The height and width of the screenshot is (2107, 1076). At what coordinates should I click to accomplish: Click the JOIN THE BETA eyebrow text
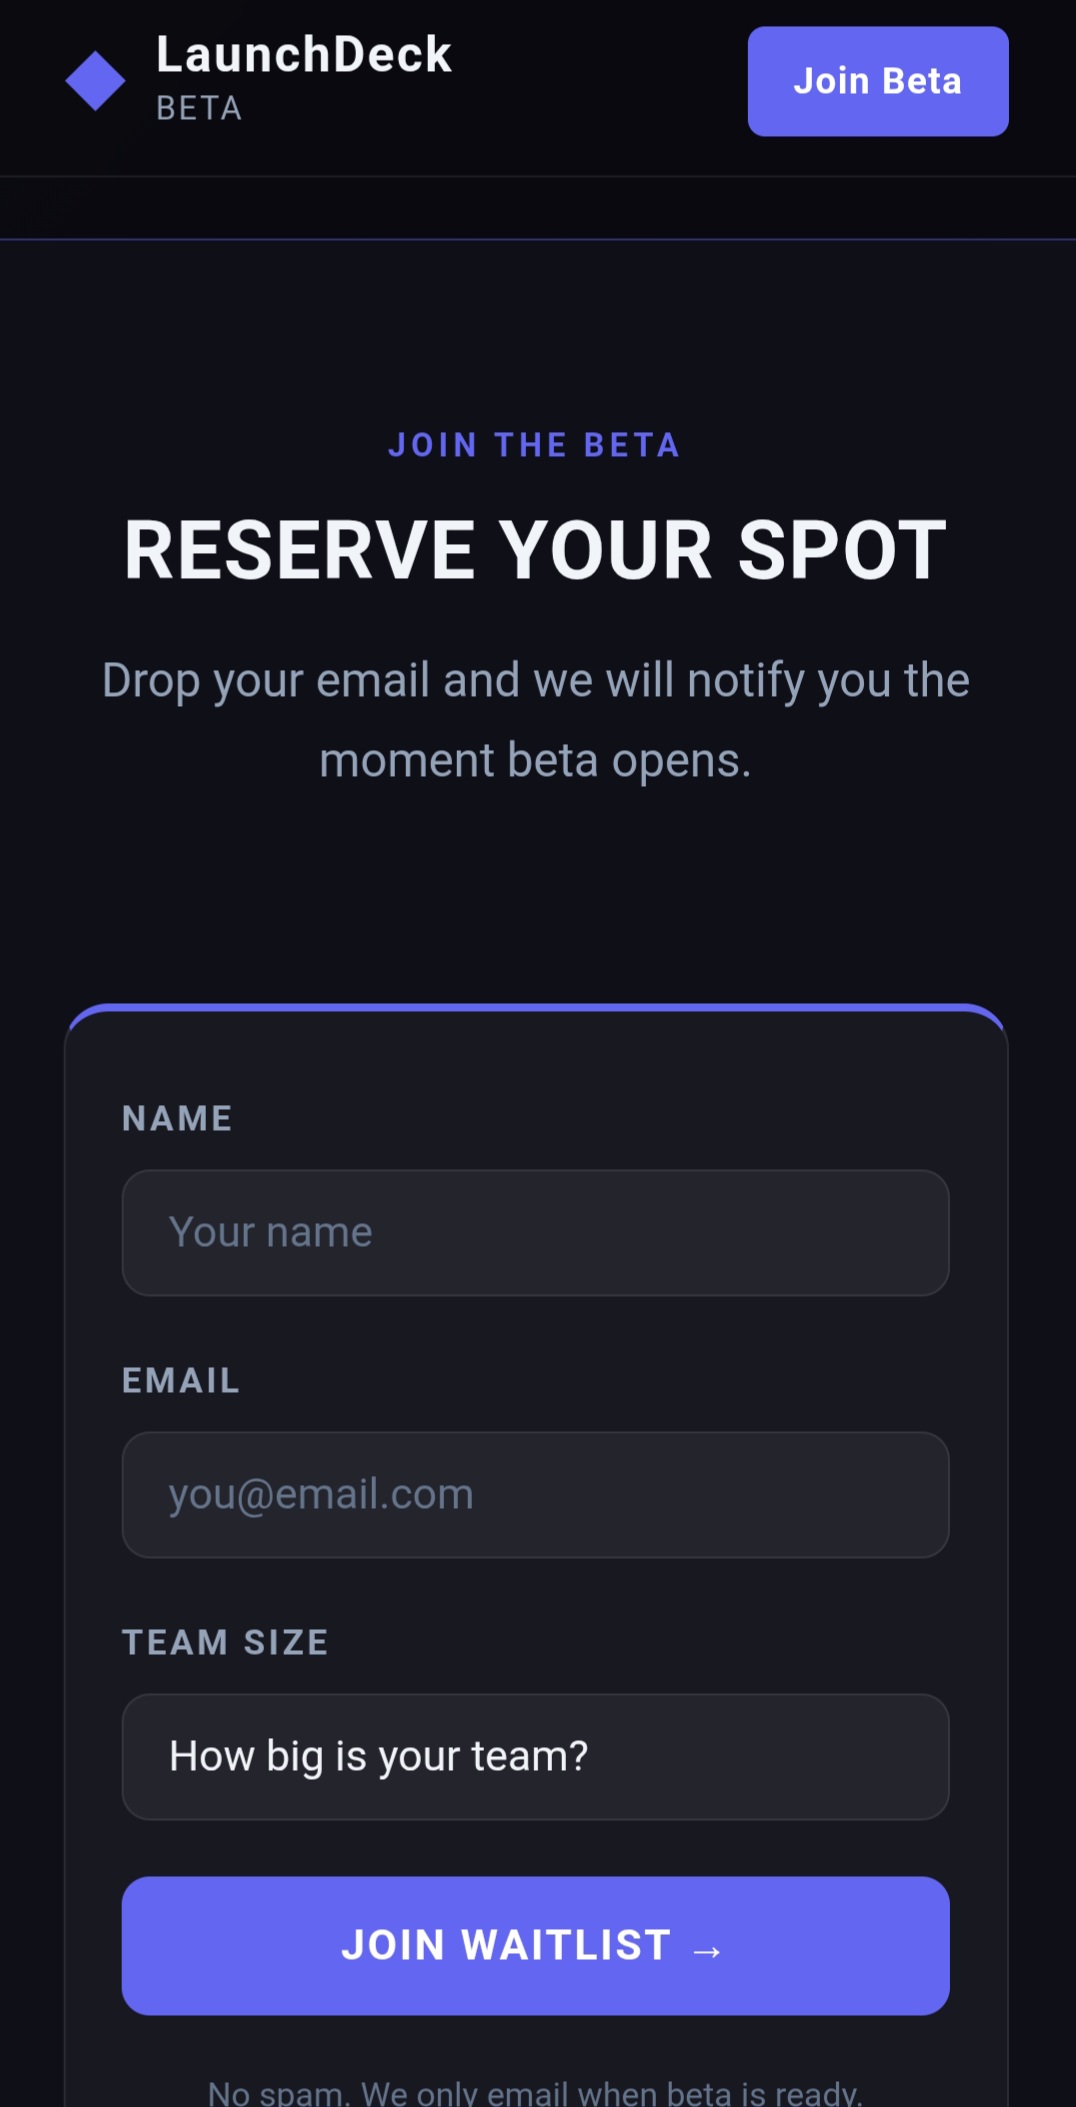pos(535,445)
